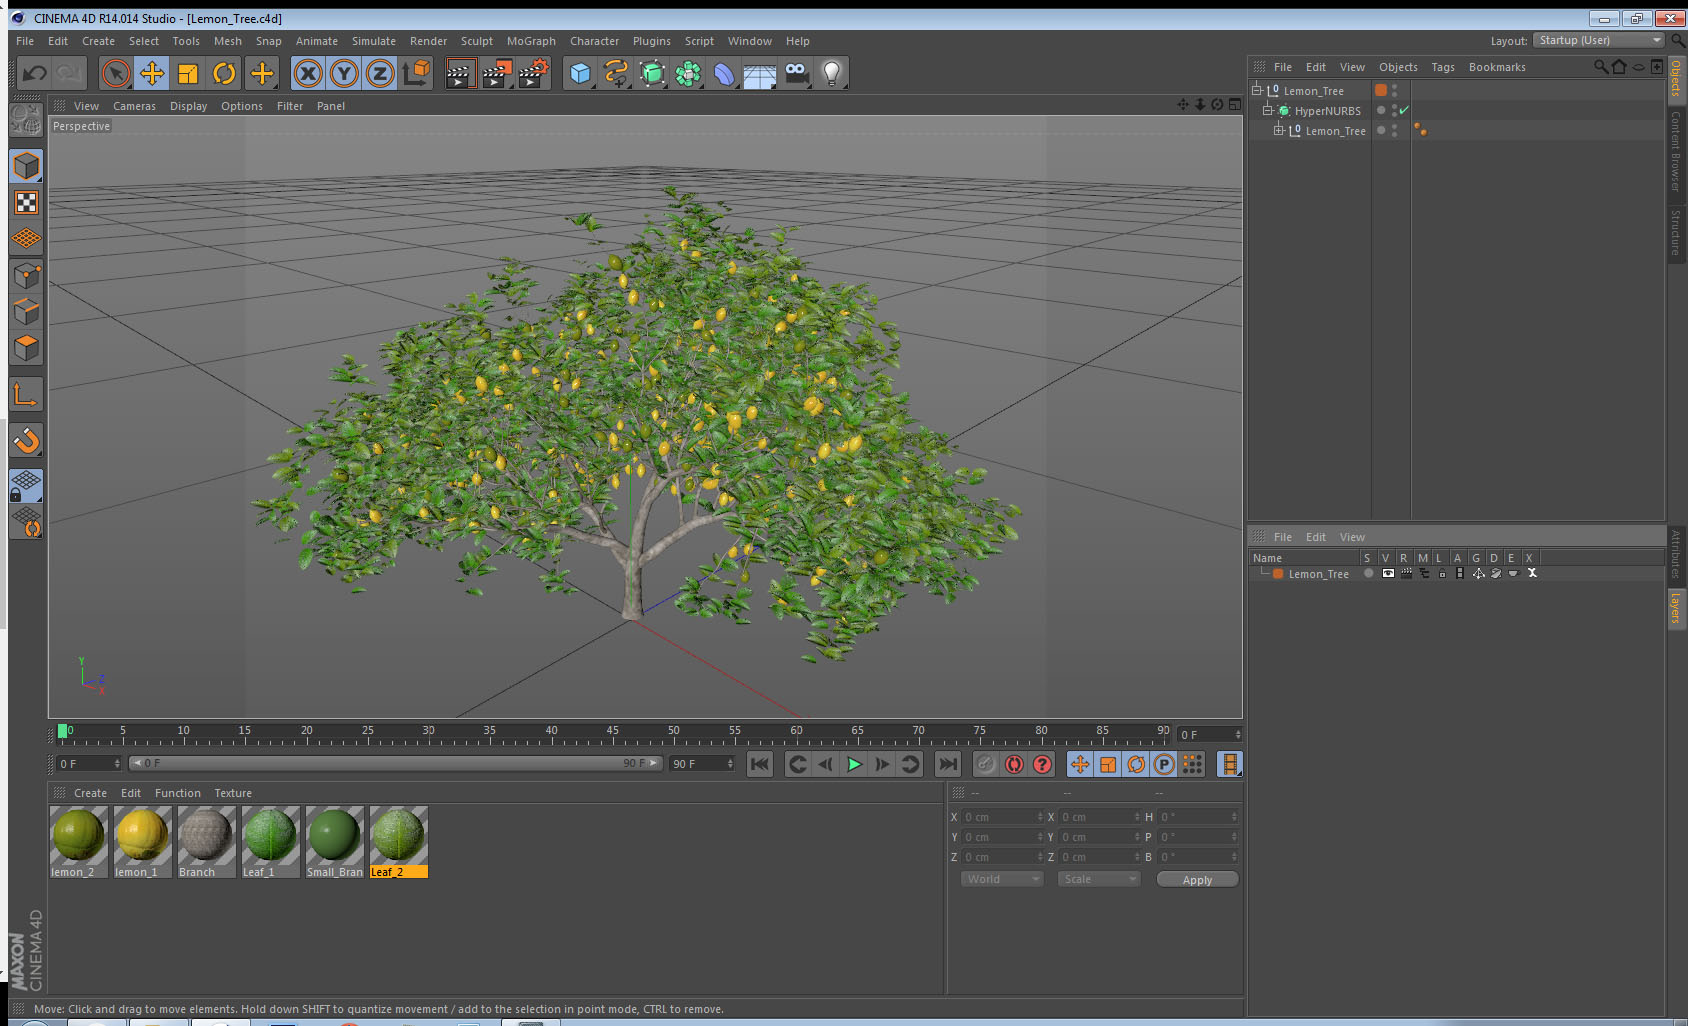Click the Array modeling objects icon
Image resolution: width=1688 pixels, height=1026 pixels.
pyautogui.click(x=688, y=73)
